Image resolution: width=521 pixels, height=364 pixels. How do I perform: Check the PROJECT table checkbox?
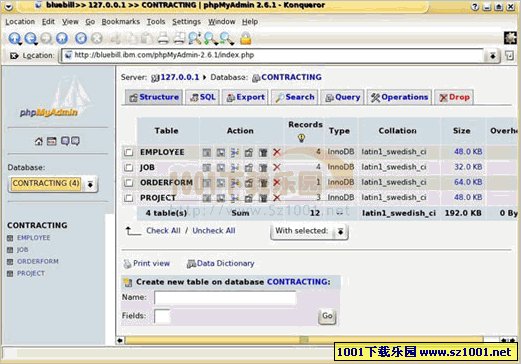pyautogui.click(x=129, y=198)
